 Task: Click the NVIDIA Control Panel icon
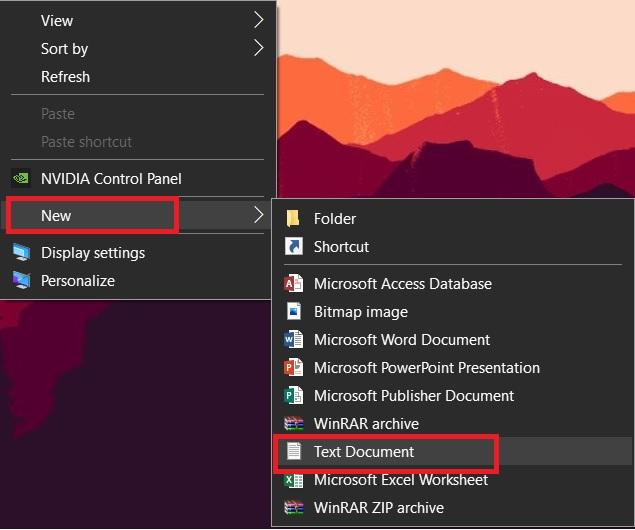(21, 178)
